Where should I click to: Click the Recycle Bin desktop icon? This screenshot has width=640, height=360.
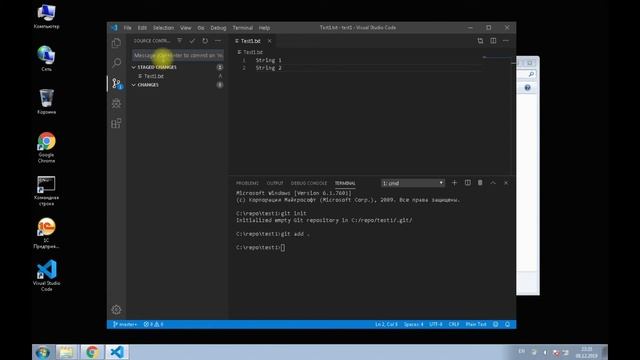click(x=47, y=102)
